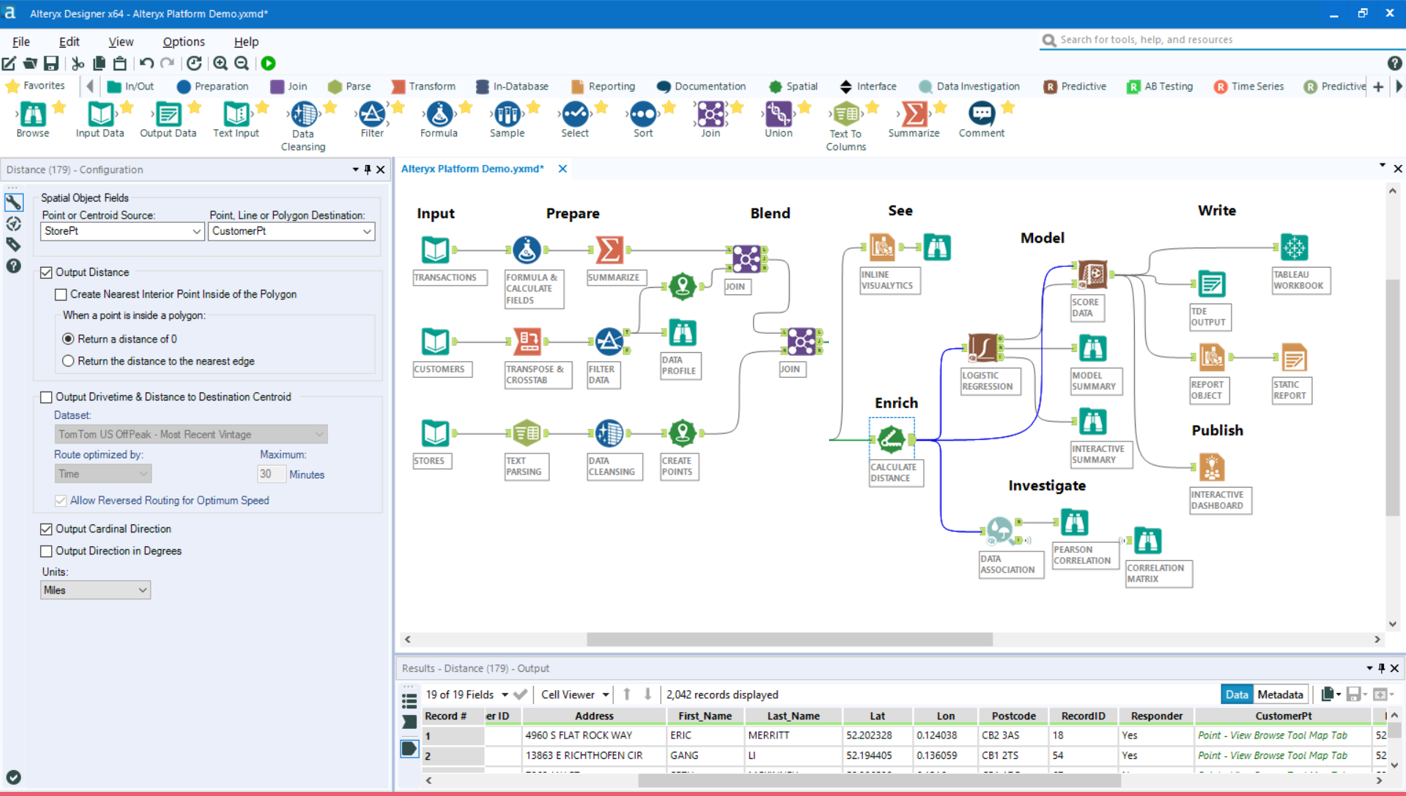Select the Data Cleansing tool in Favorites

303,126
